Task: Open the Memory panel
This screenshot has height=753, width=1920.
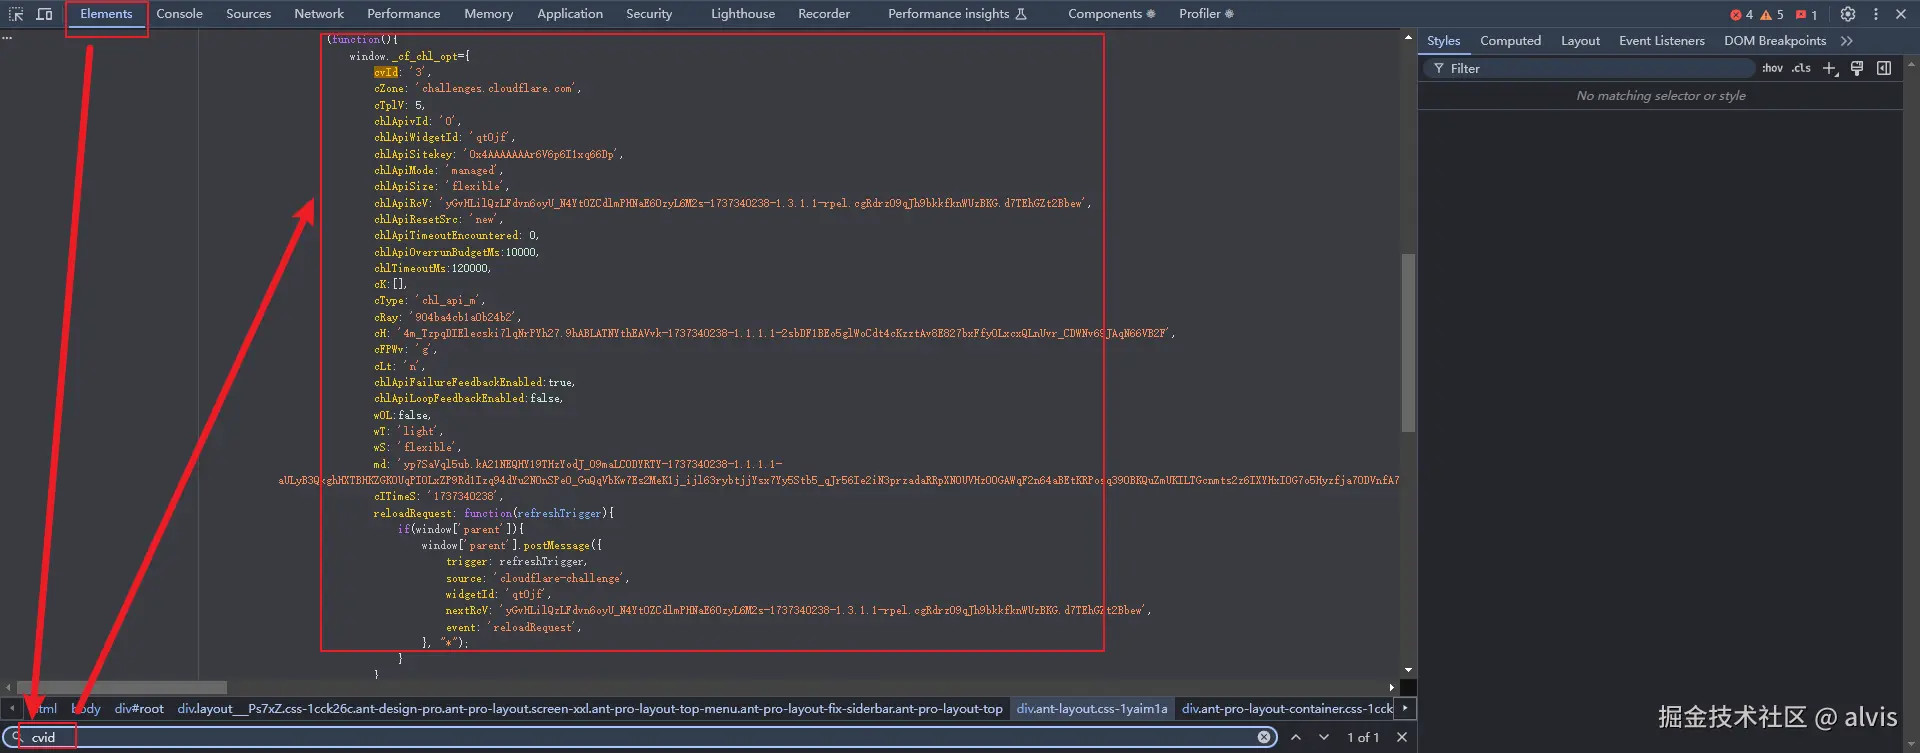Action: point(488,14)
